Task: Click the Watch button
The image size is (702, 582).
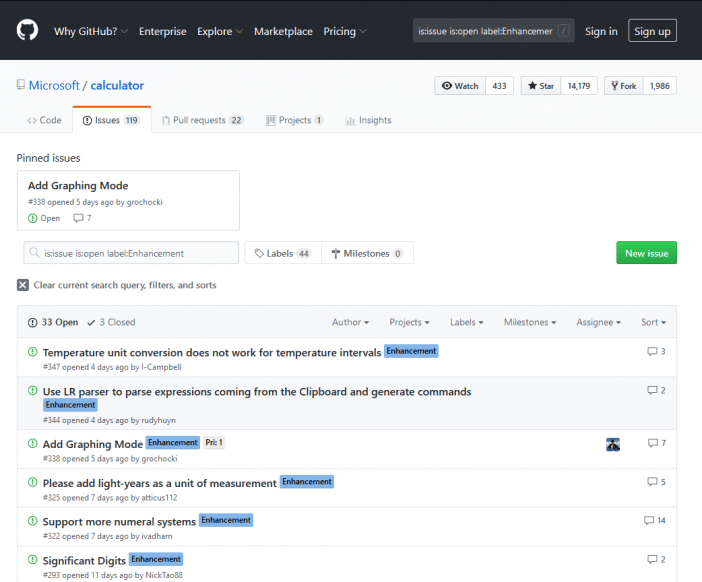Action: pyautogui.click(x=460, y=86)
